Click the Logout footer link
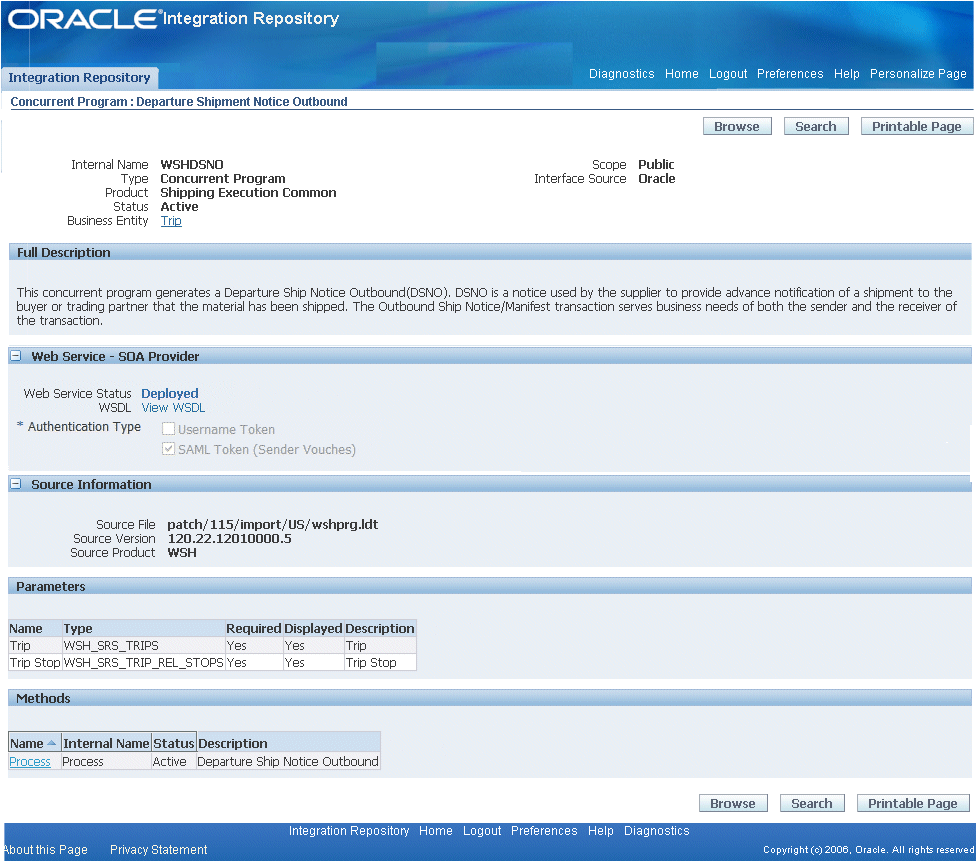The height and width of the screenshot is (862, 976). pyautogui.click(x=482, y=831)
